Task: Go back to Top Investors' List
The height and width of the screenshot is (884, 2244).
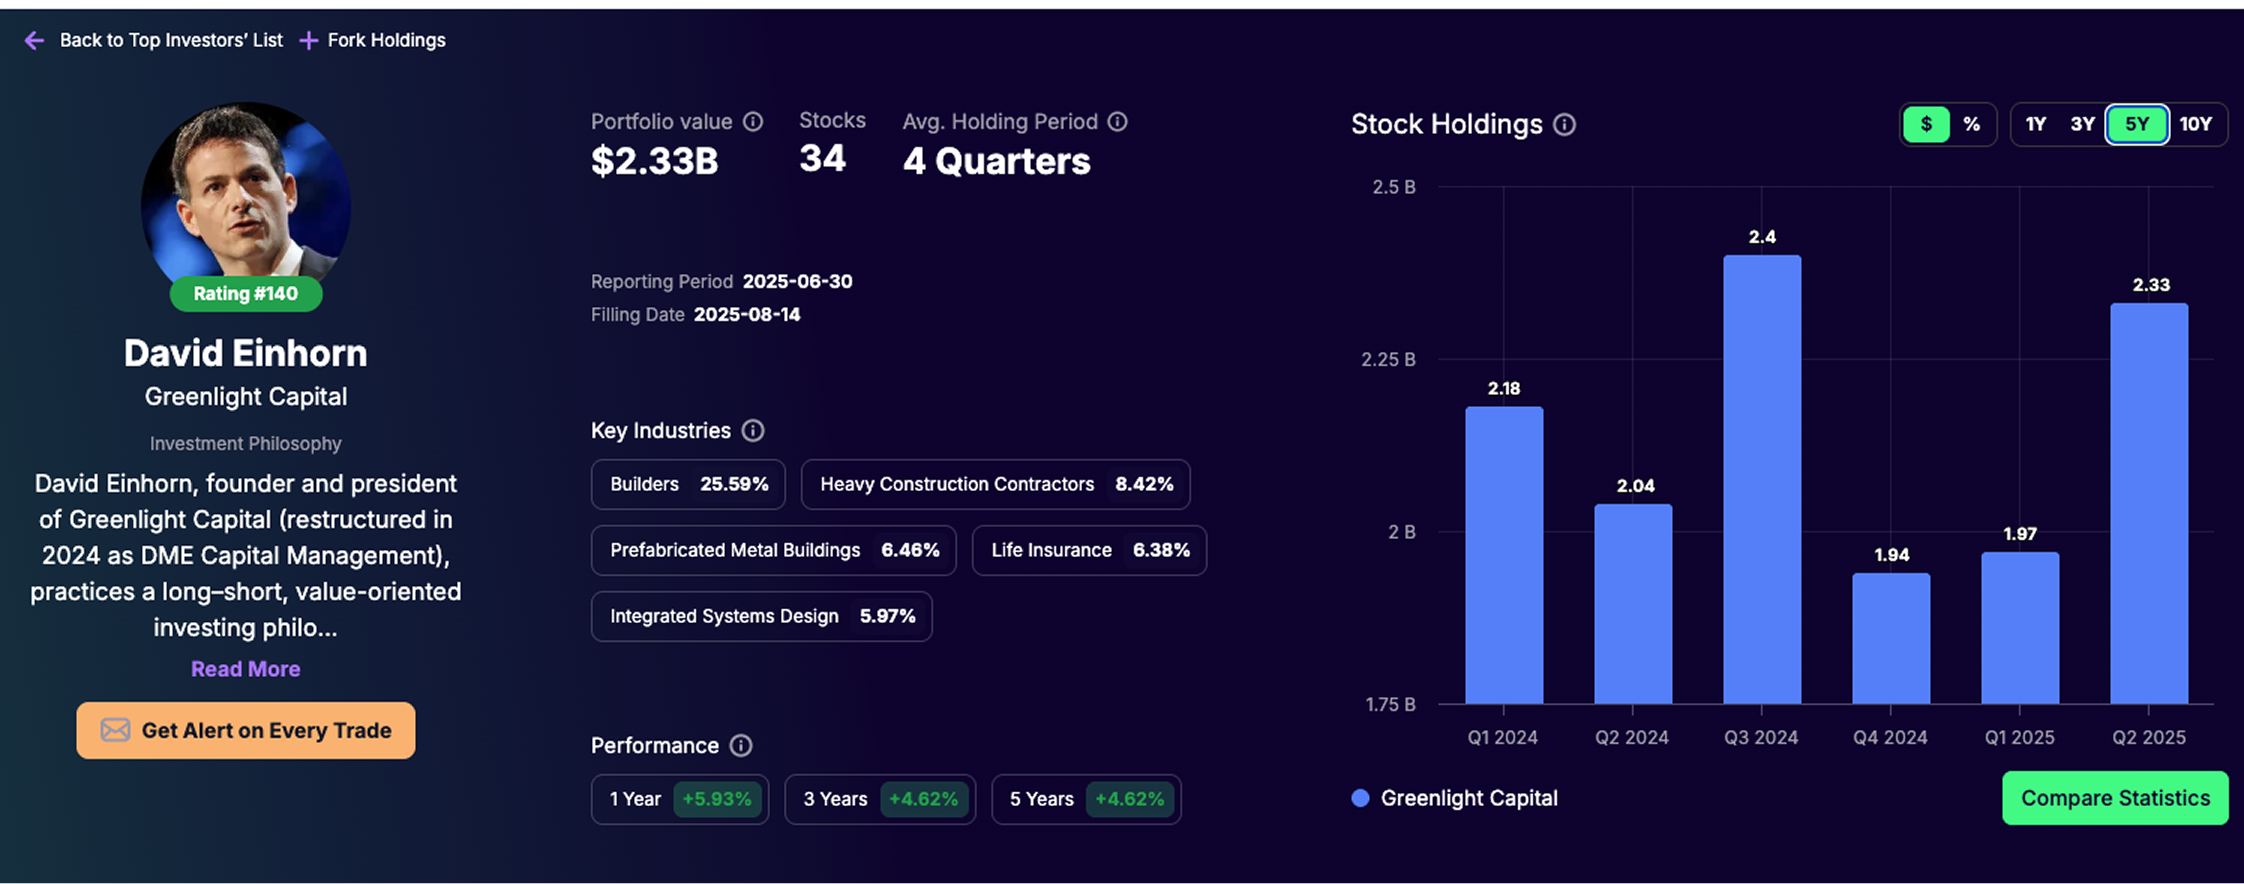Action: pos(171,40)
